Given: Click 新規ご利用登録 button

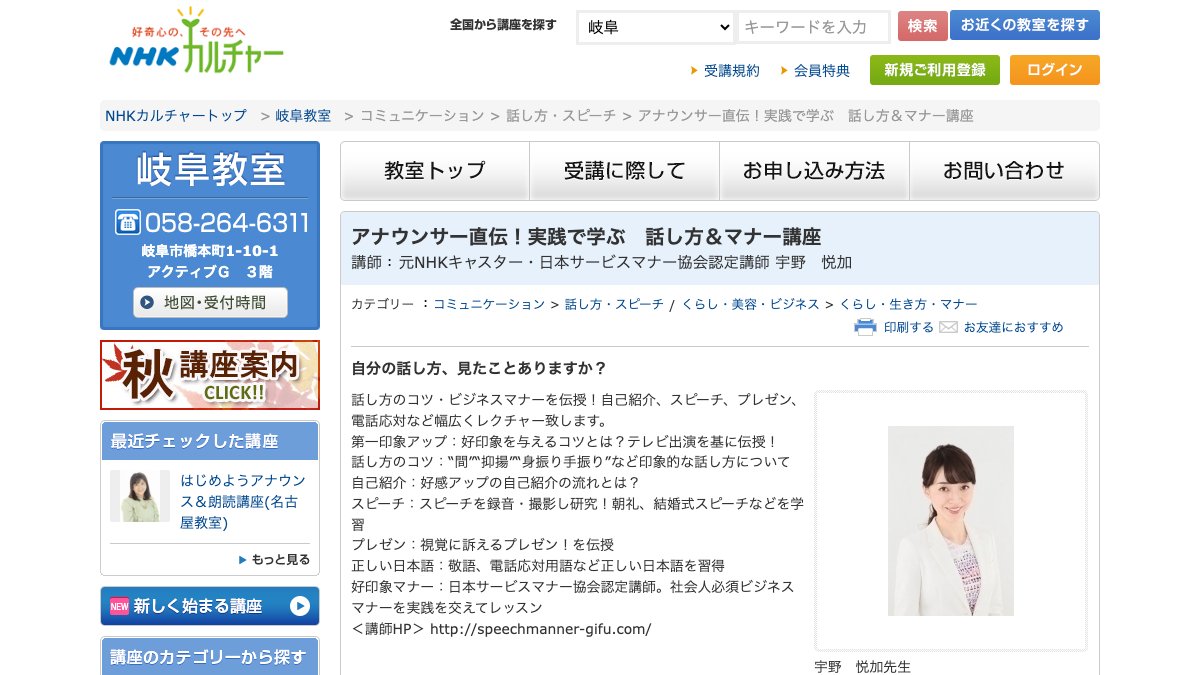Looking at the screenshot, I should point(935,70).
